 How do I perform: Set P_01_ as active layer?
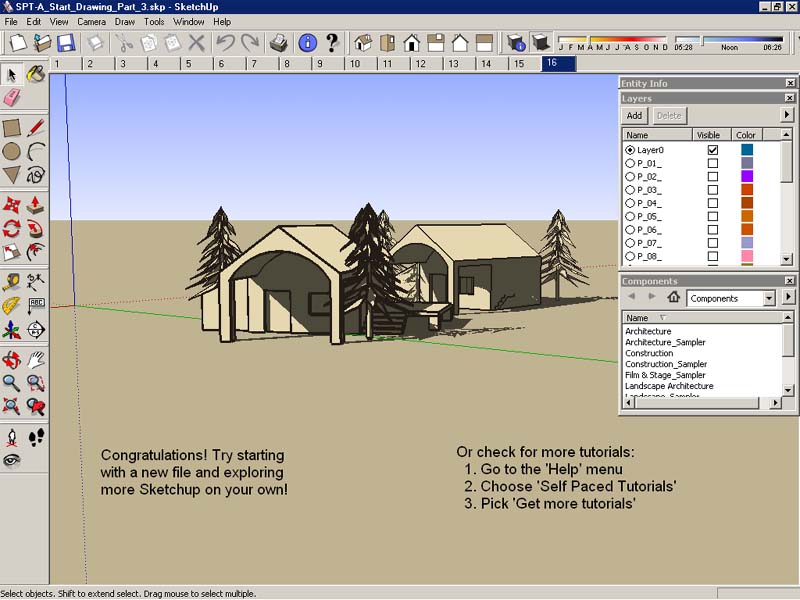[630, 163]
